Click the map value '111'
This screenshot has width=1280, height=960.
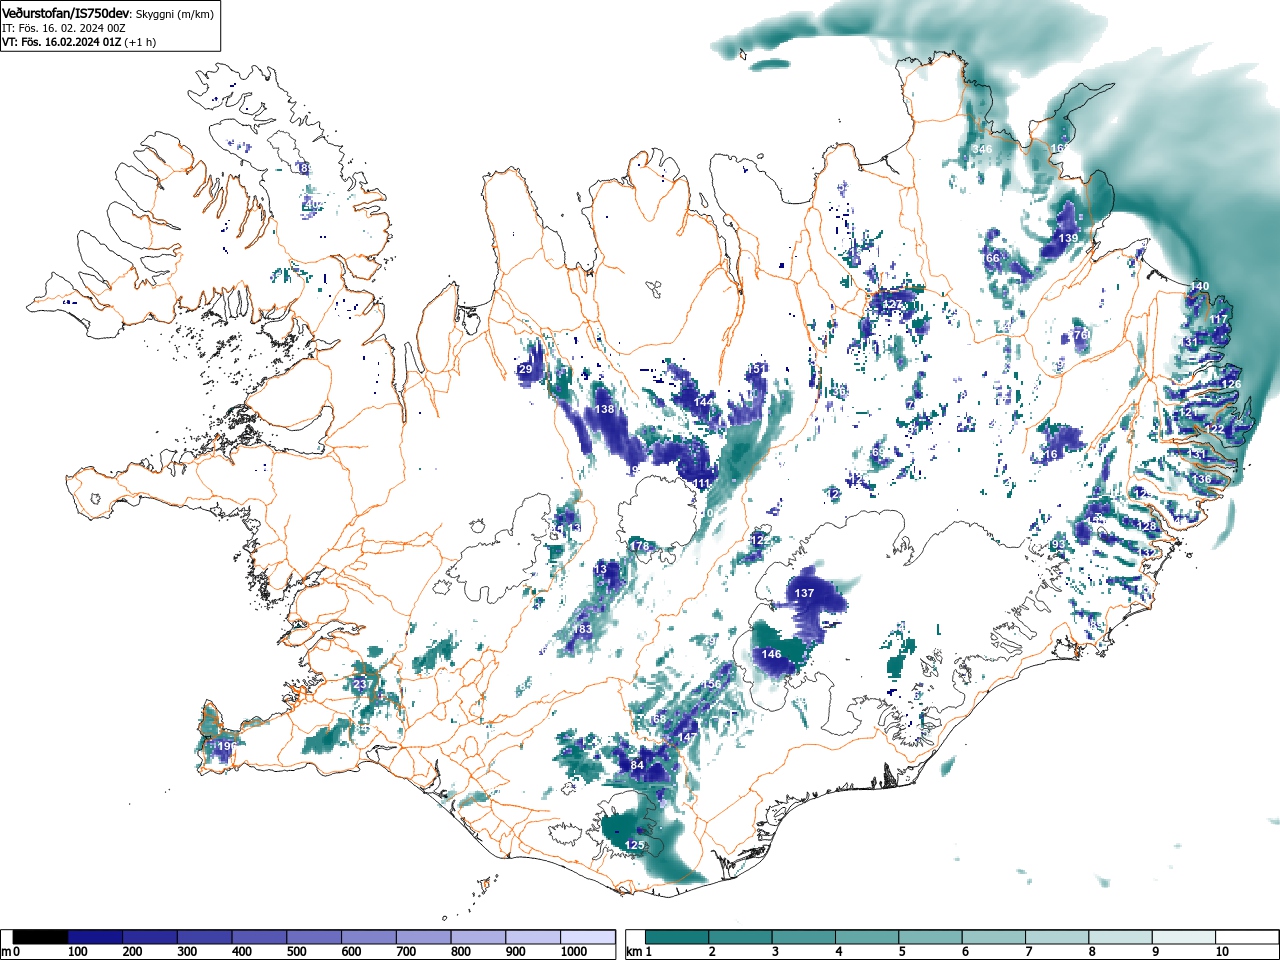pos(701,484)
